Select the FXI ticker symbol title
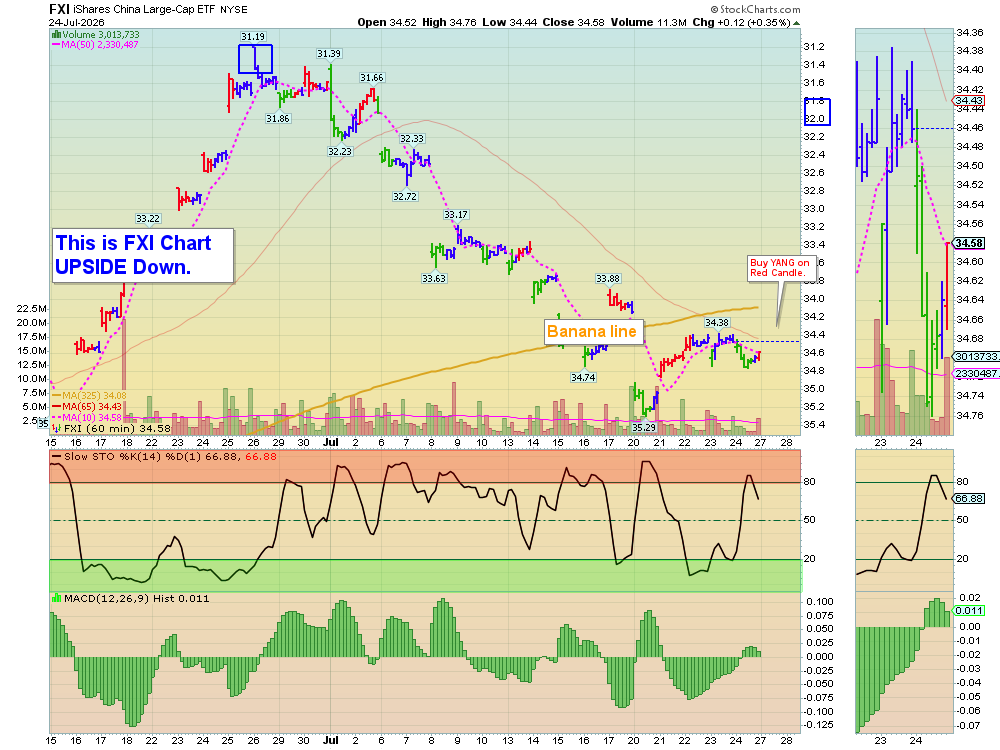This screenshot has width=1000, height=750. (59, 9)
